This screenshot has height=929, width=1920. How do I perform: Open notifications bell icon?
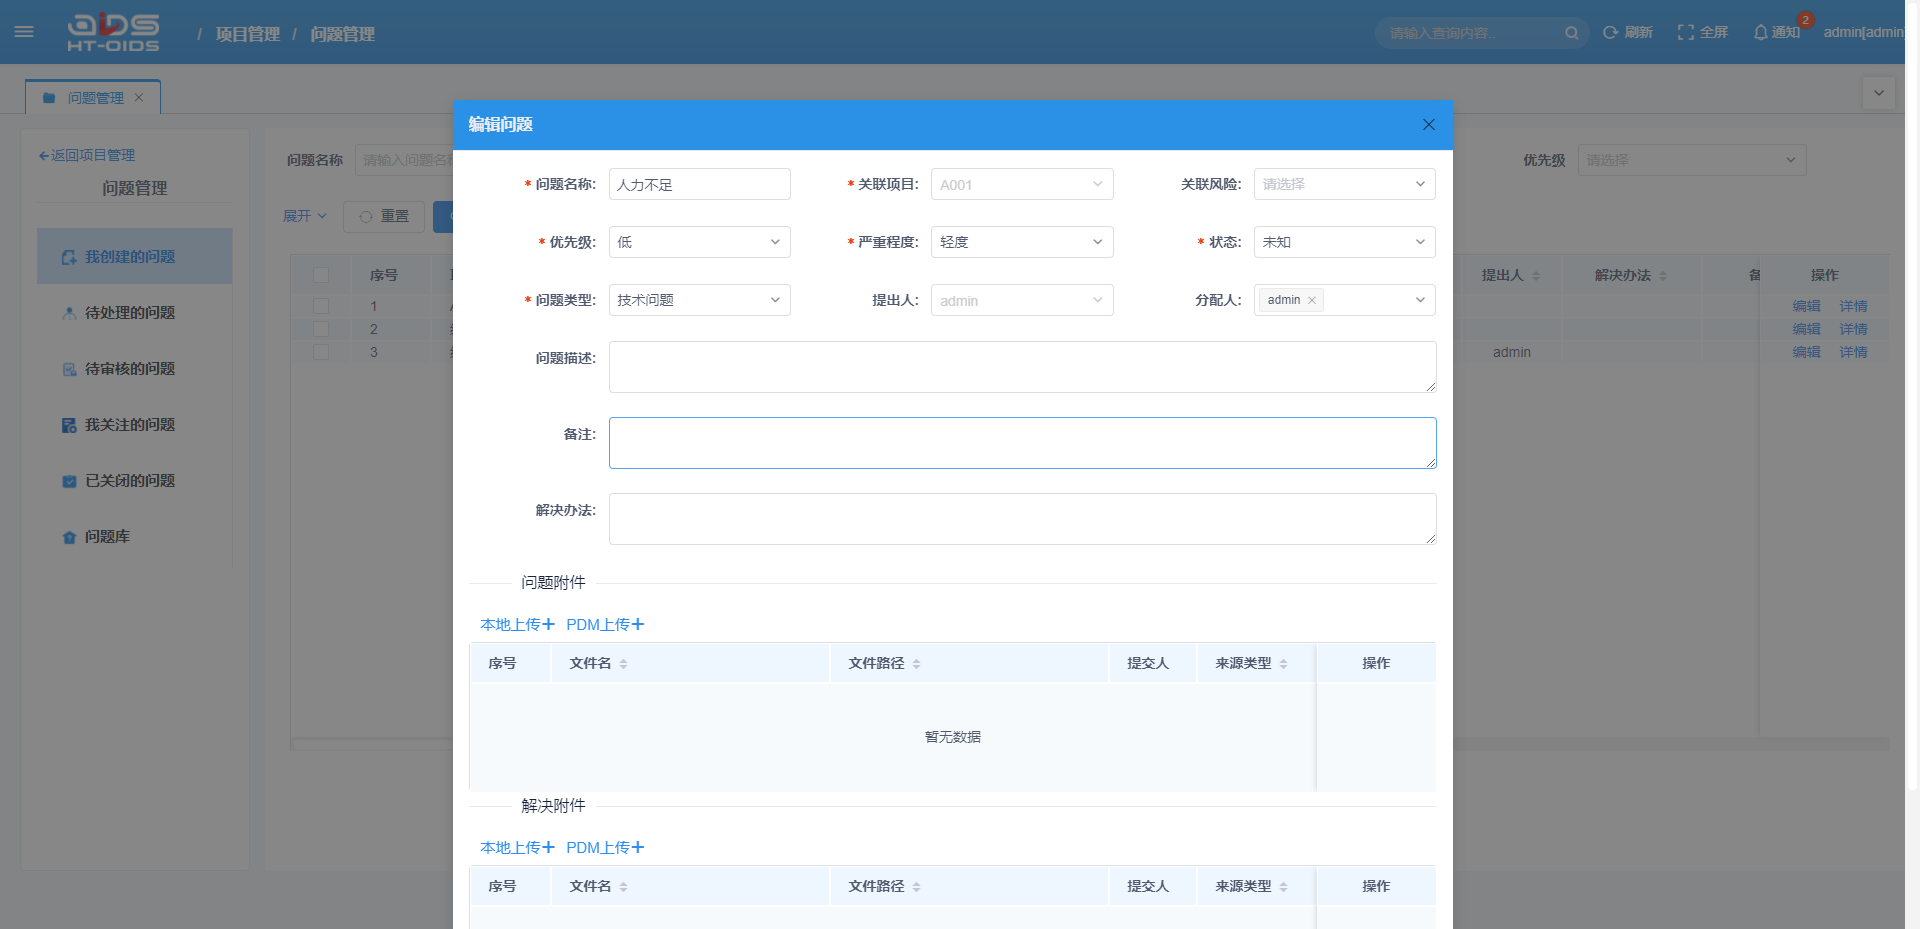point(1761,33)
